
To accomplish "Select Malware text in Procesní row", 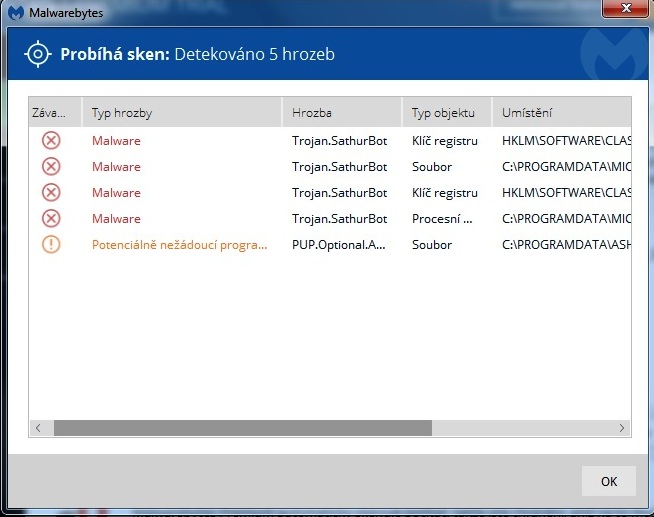I will [x=116, y=219].
